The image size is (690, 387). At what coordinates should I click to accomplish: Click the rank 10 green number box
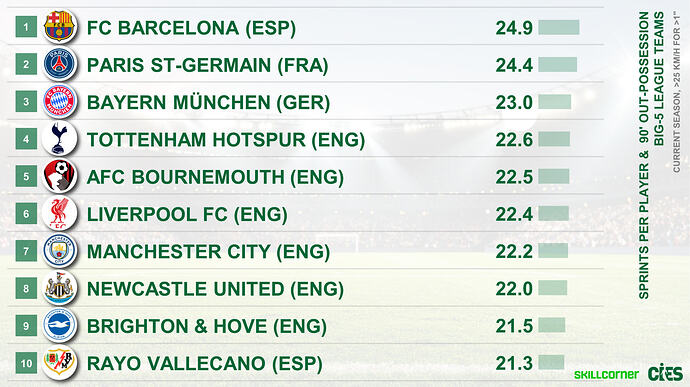26,363
